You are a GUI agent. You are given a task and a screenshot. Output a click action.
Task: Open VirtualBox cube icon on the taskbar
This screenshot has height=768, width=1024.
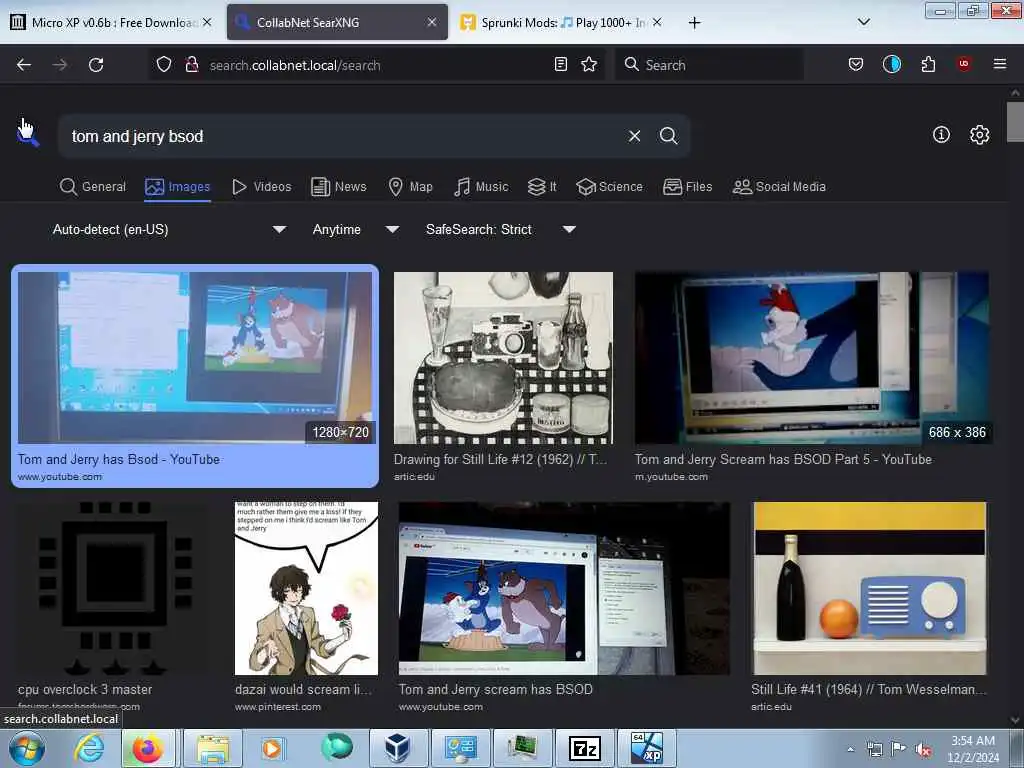396,748
